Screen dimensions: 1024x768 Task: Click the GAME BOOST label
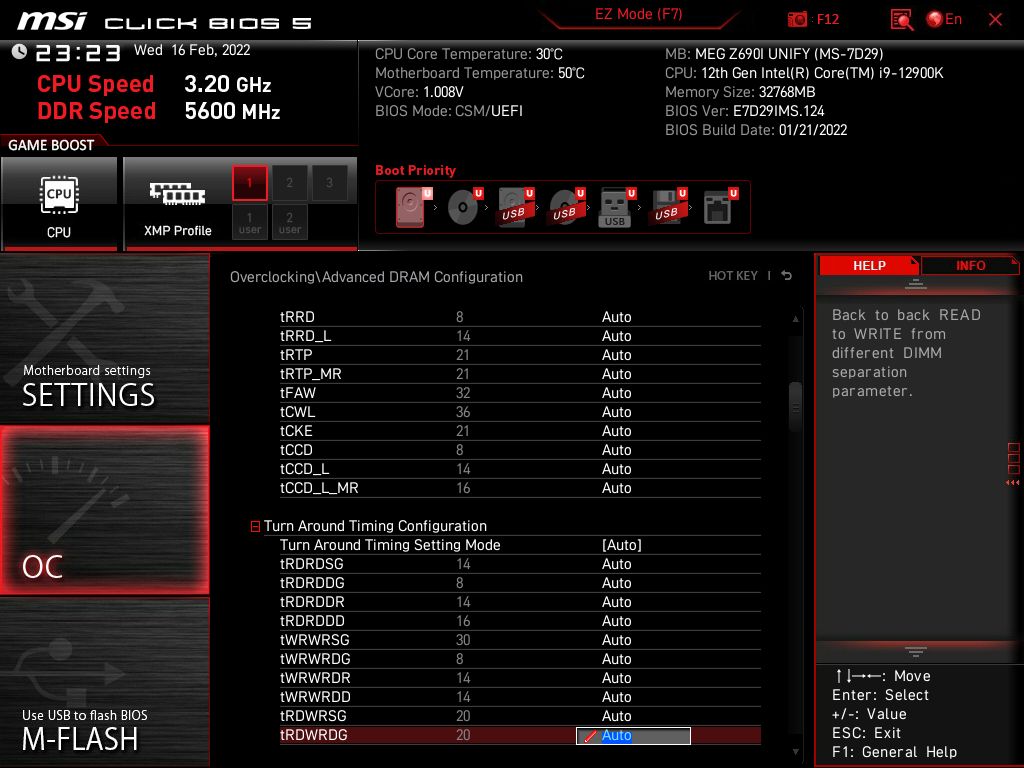coord(51,145)
